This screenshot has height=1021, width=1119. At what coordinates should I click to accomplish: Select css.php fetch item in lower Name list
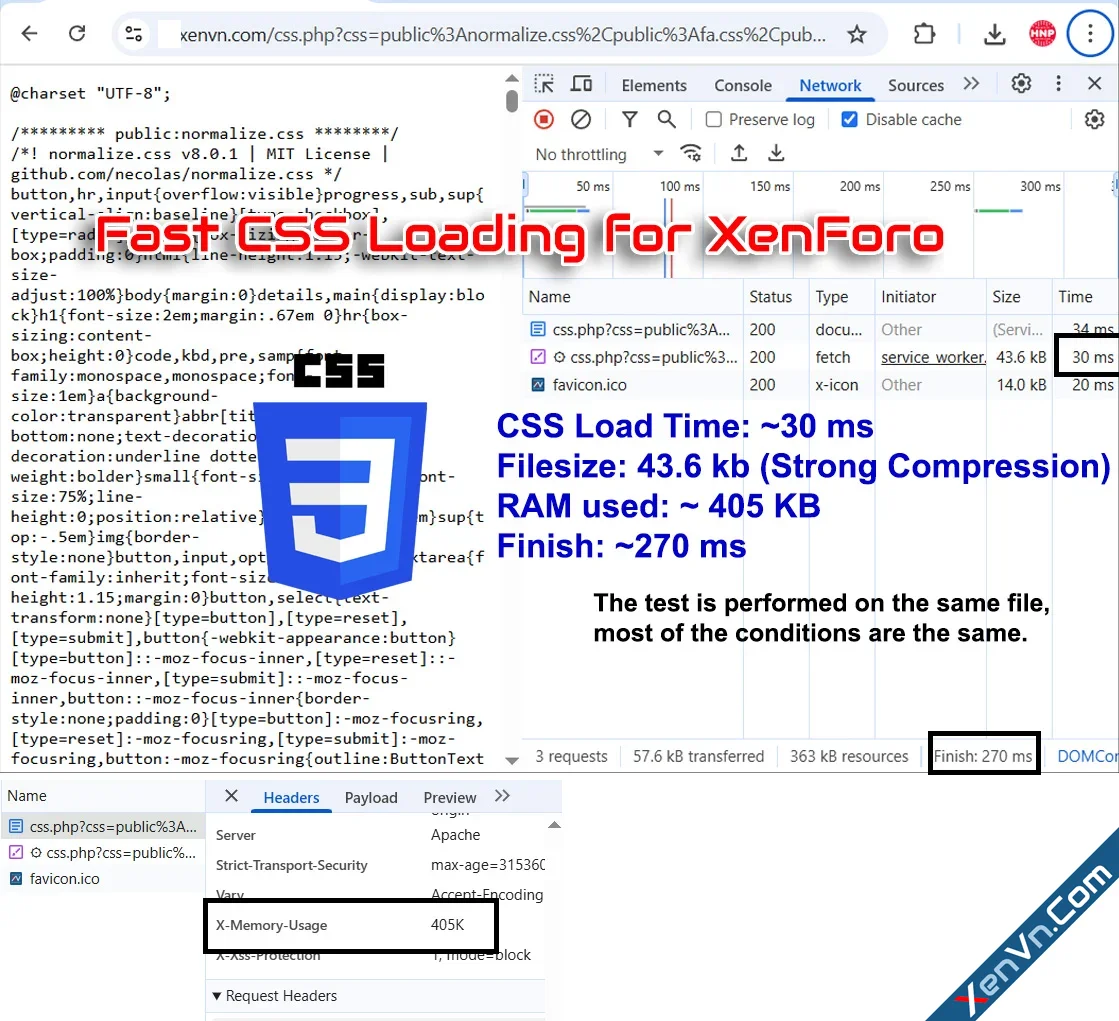[x=103, y=853]
